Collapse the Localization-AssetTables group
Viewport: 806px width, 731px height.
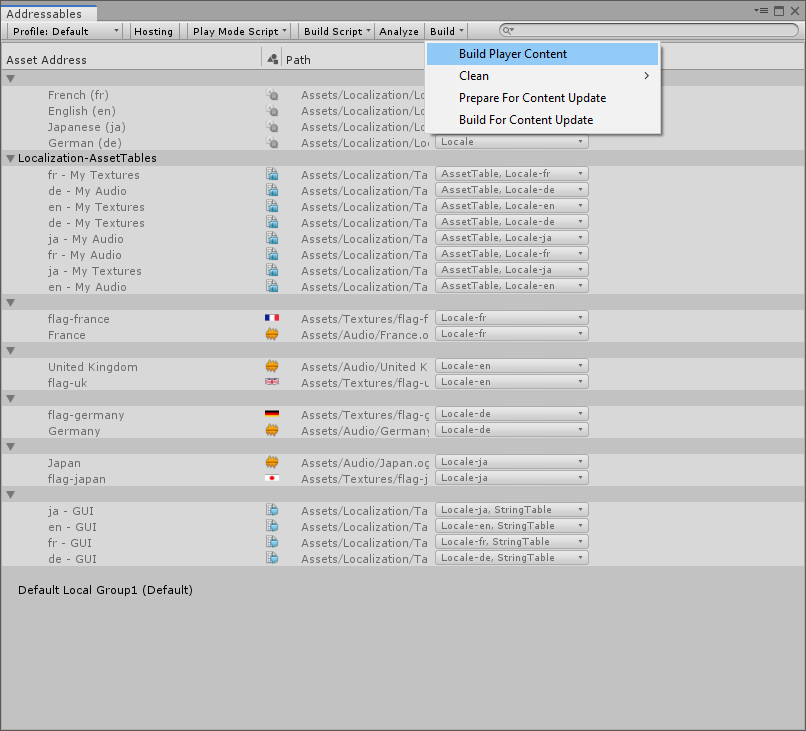tap(10, 158)
